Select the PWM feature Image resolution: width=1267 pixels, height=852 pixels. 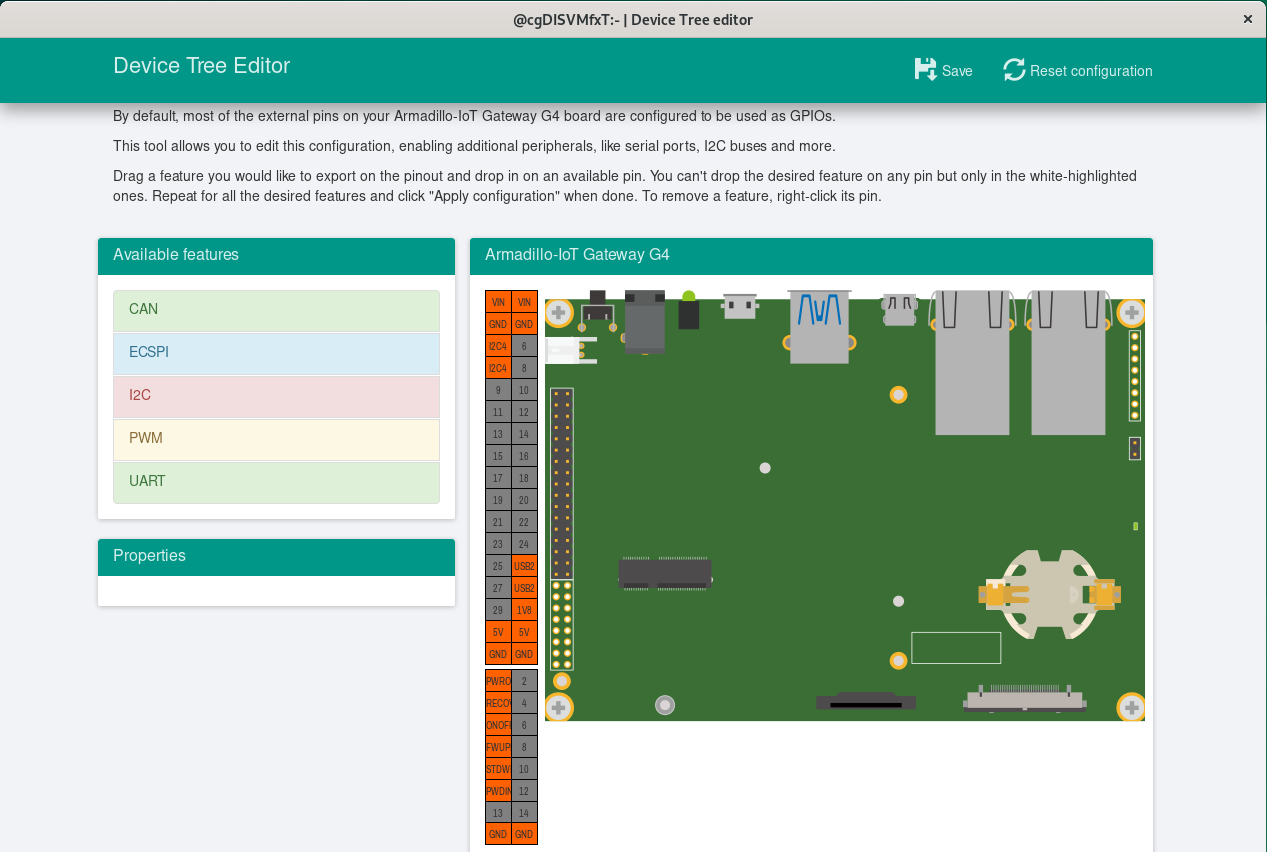(276, 439)
